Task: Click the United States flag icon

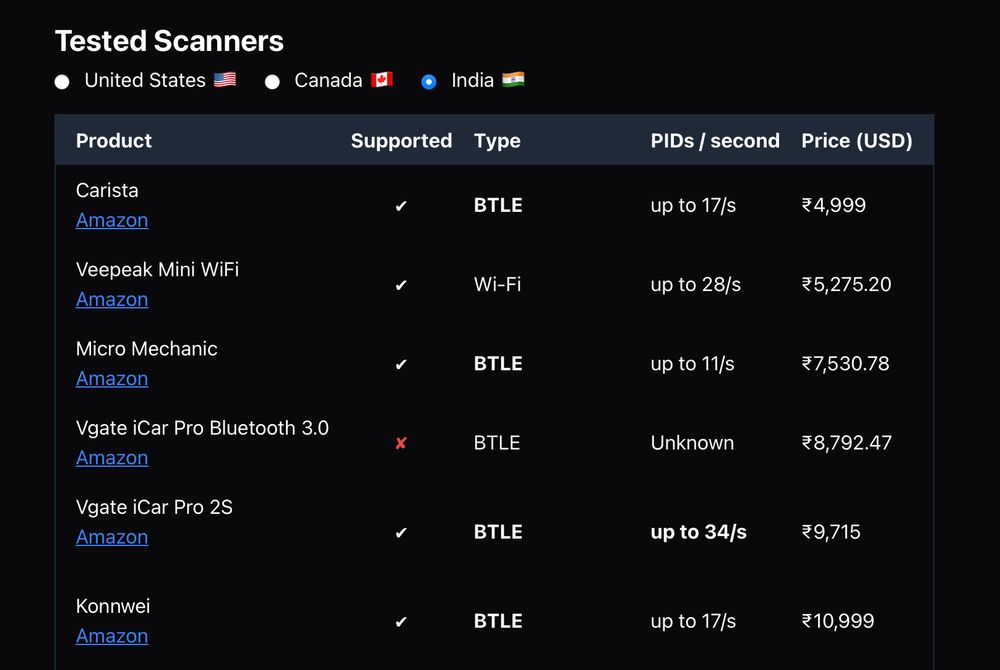Action: 224,80
